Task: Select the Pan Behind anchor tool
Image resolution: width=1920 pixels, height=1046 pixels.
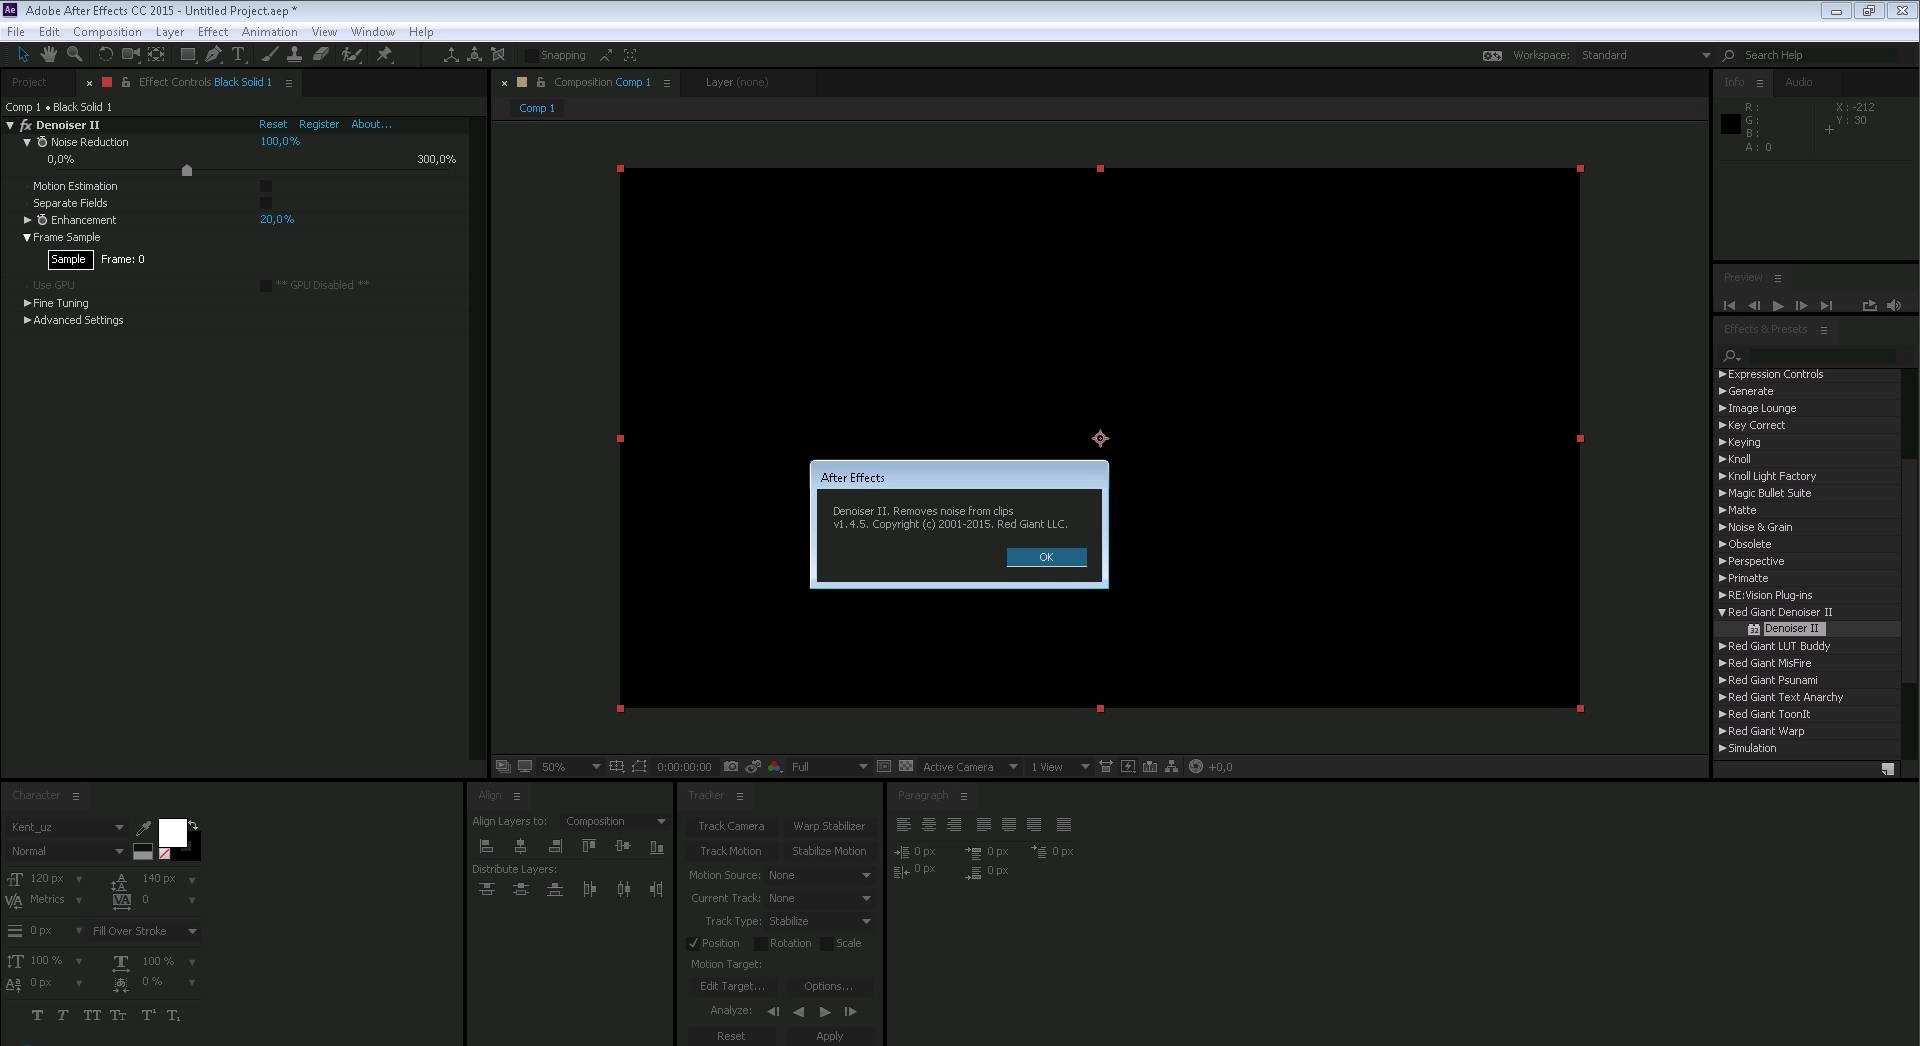Action: 156,55
